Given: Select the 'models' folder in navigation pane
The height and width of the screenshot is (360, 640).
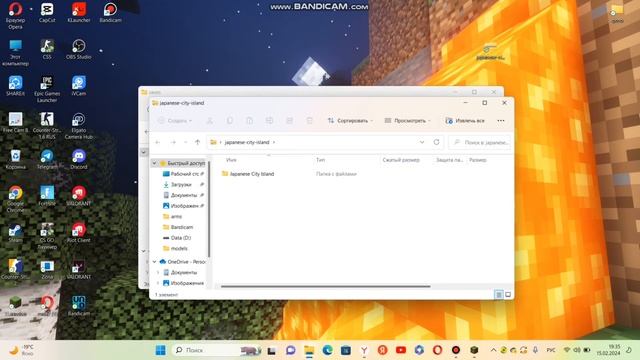Looking at the screenshot, I should (175, 248).
